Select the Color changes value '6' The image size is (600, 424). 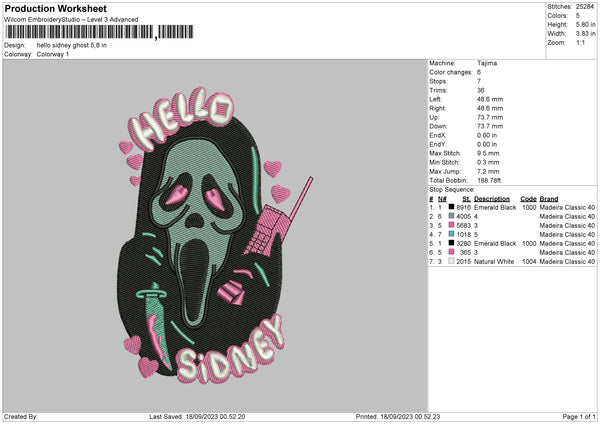[479, 72]
